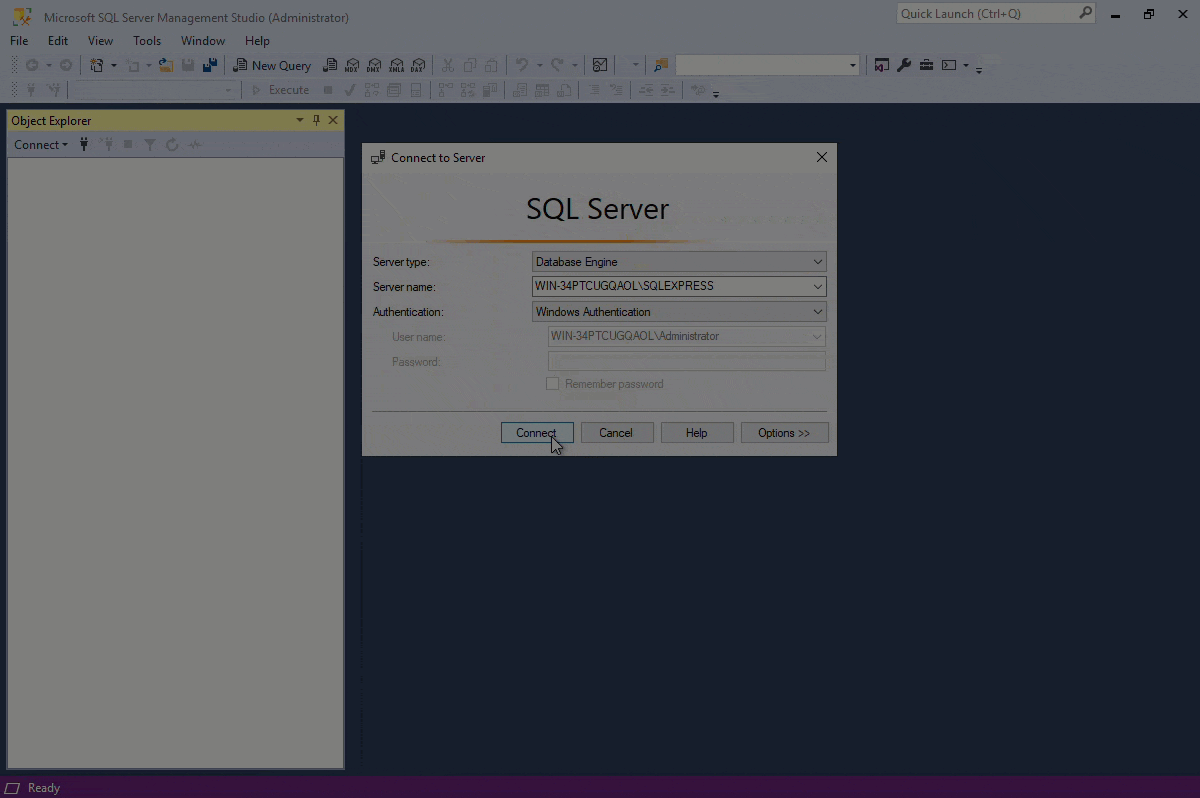1200x798 pixels.
Task: Toggle the Remember password checkbox
Action: 552,384
